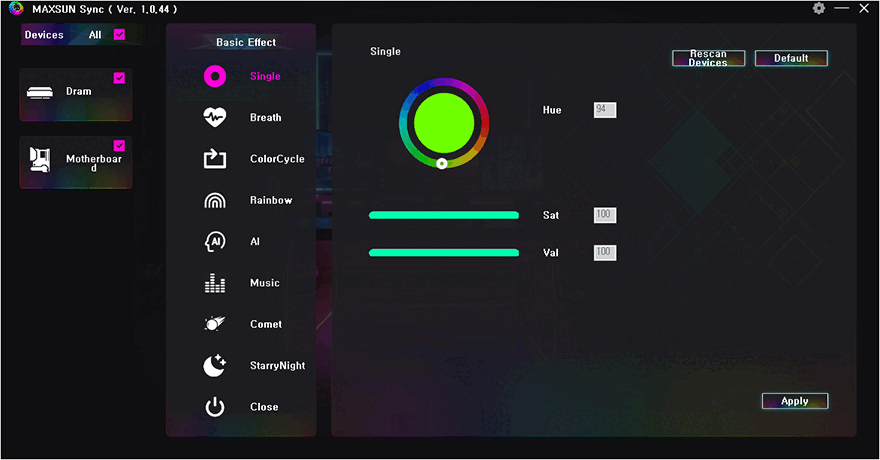Click the Basic Effect header

pyautogui.click(x=246, y=42)
